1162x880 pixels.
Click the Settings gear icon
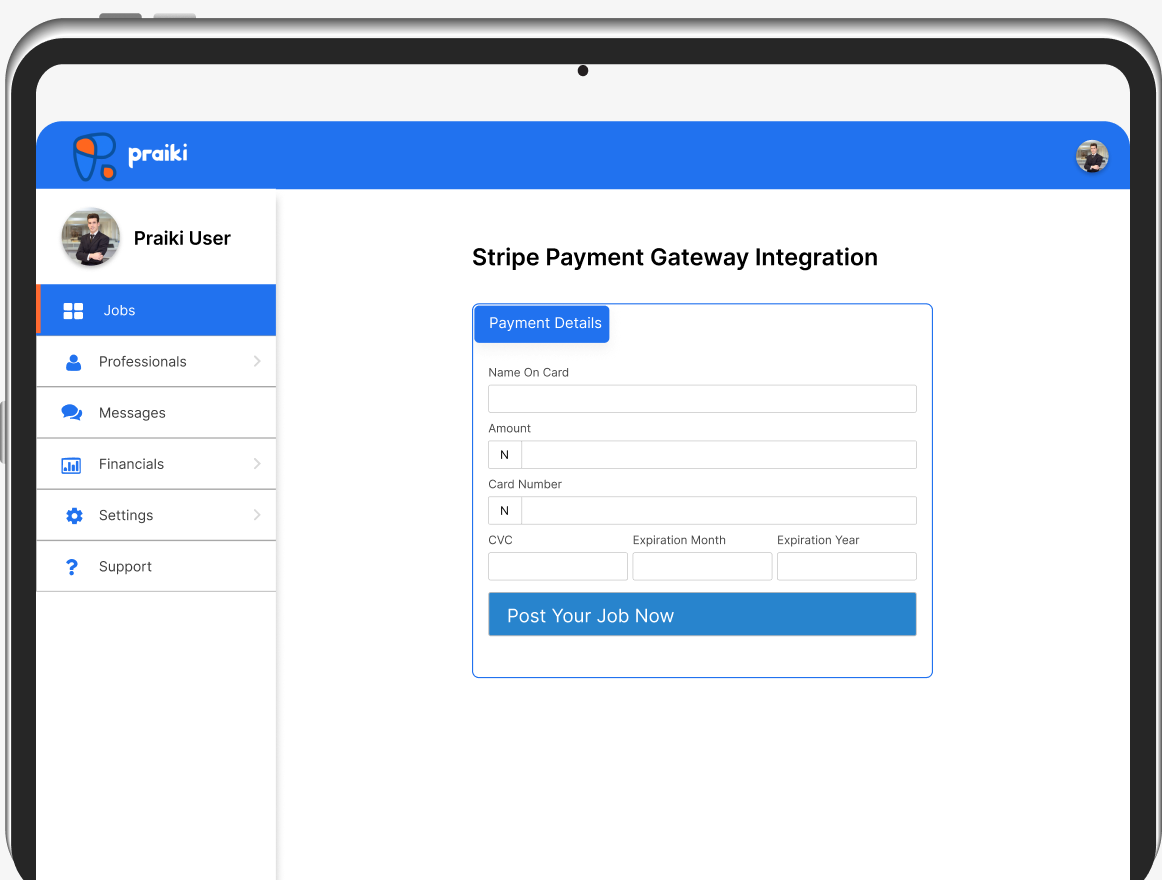[x=74, y=515]
